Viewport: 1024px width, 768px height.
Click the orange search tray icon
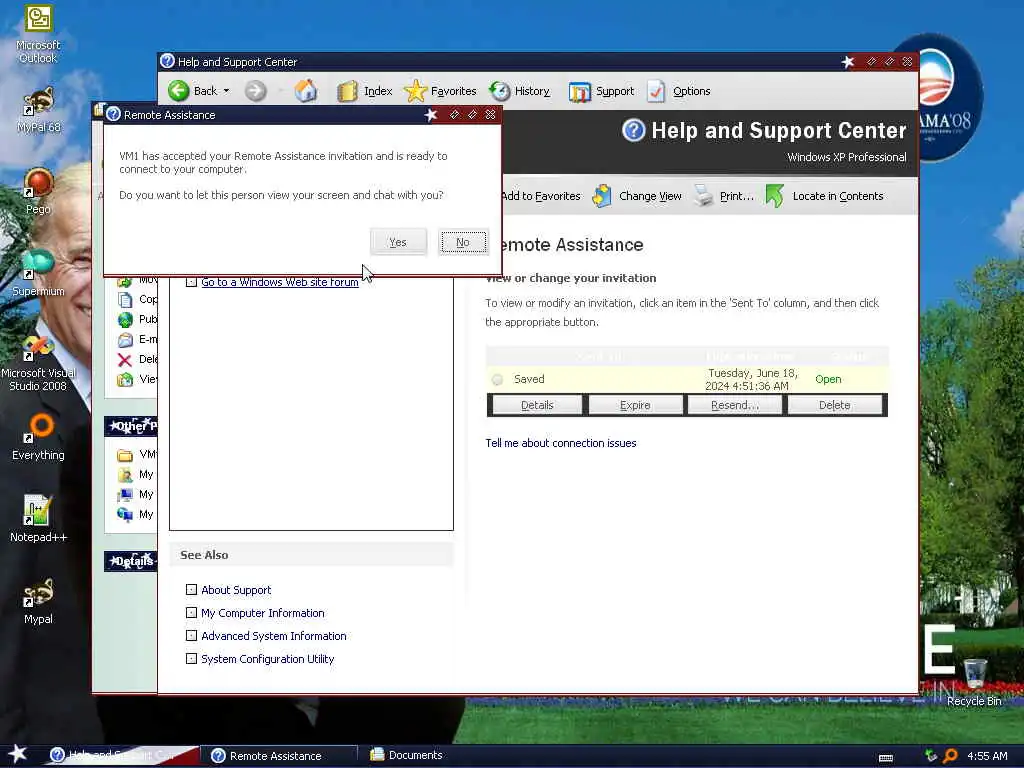click(950, 756)
